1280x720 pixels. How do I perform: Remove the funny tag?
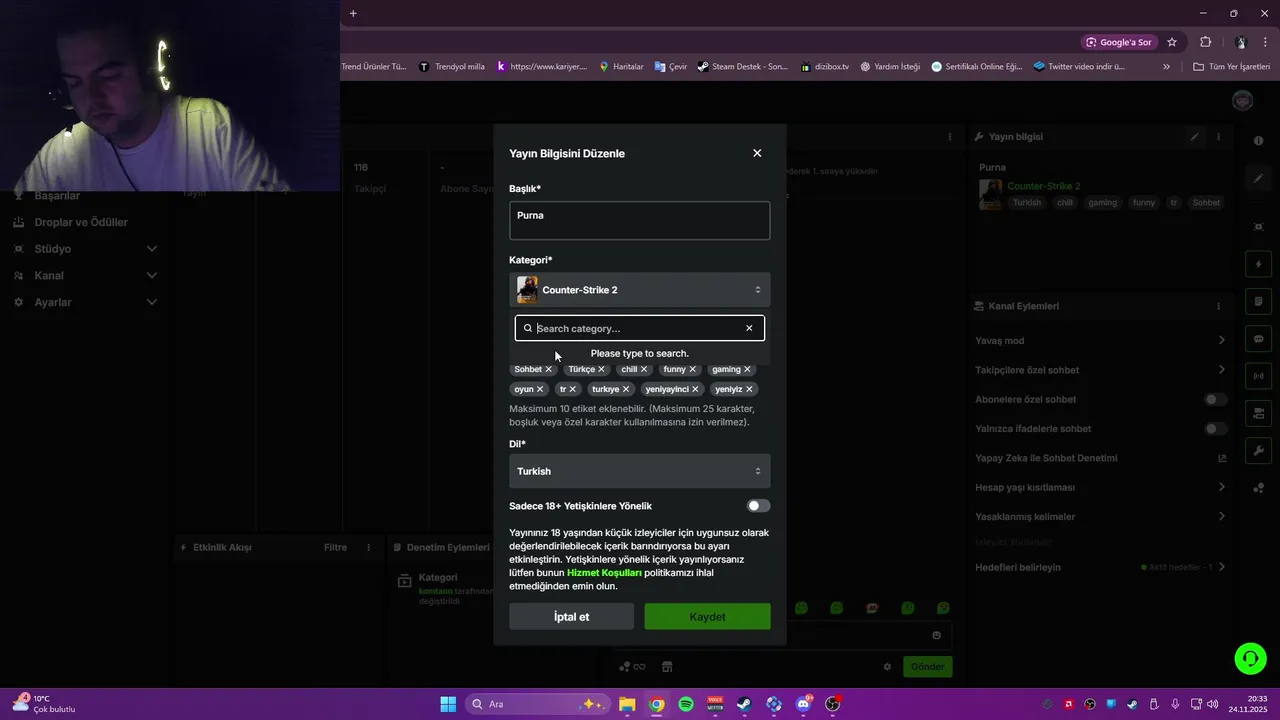point(692,369)
